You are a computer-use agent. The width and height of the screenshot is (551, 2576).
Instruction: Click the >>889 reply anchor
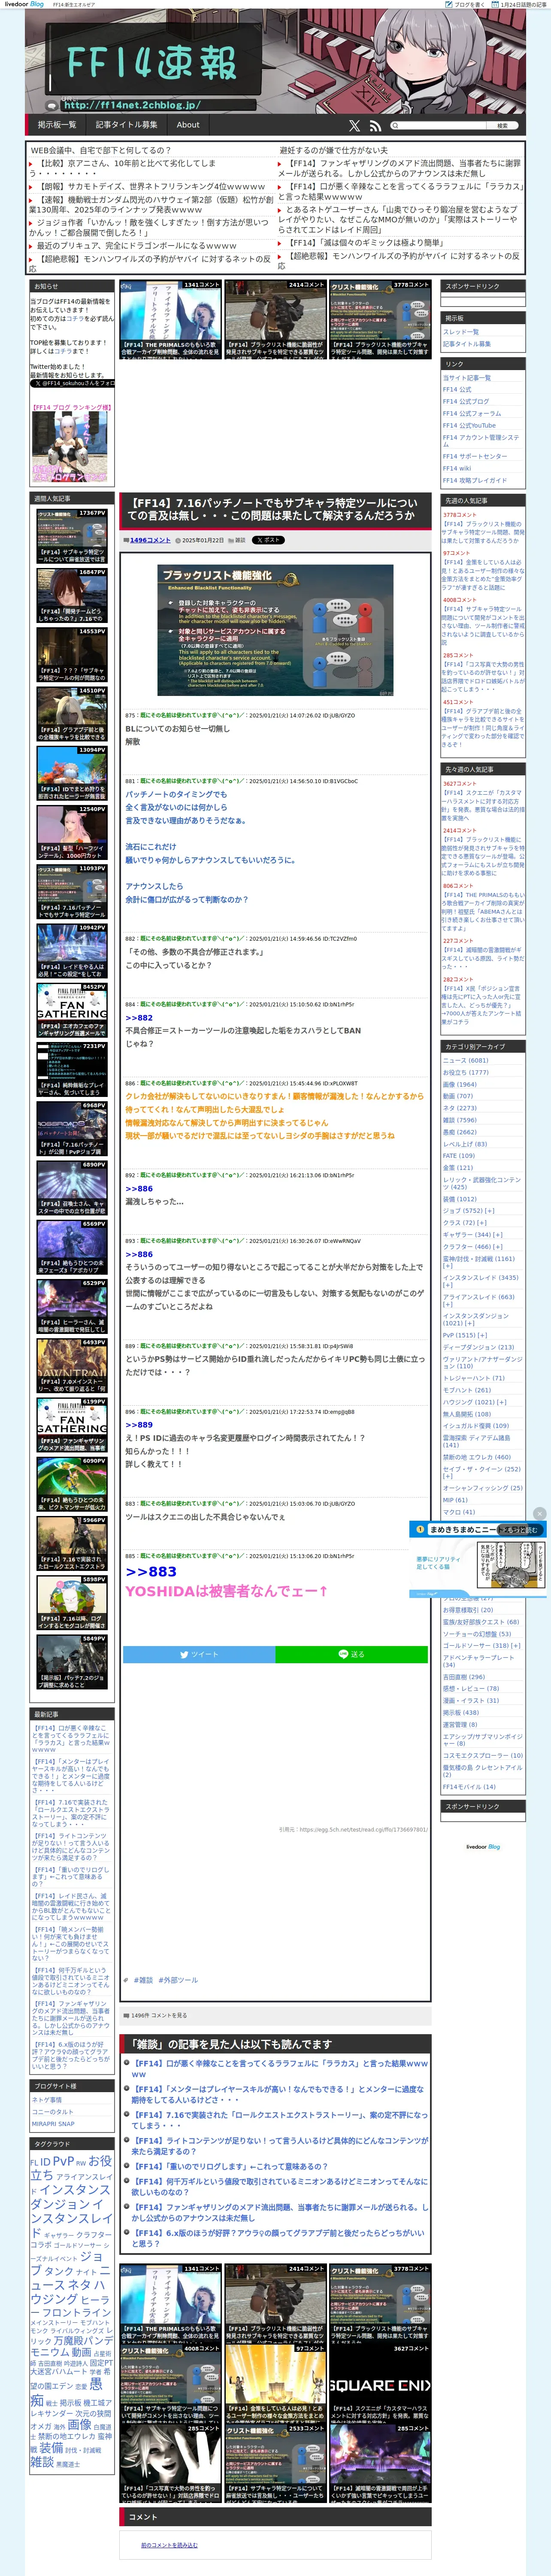click(x=139, y=1424)
